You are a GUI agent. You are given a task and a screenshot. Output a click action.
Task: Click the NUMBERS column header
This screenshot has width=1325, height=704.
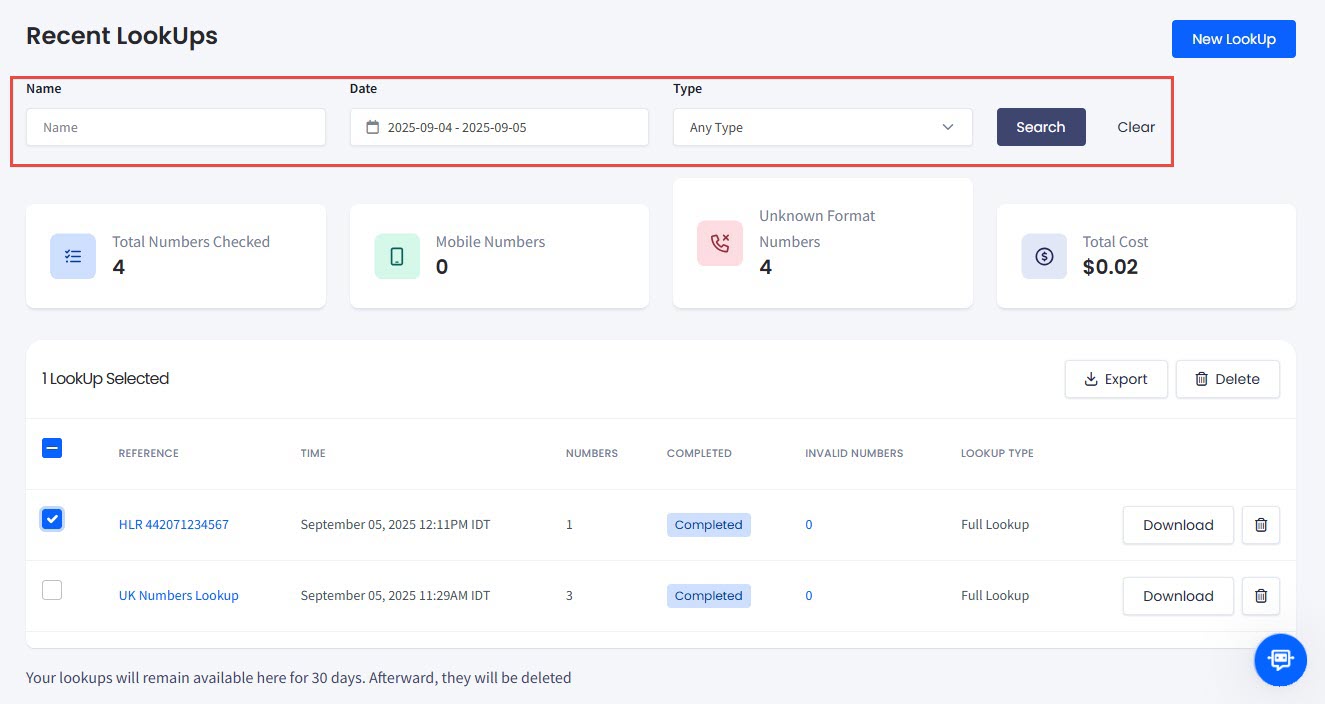[x=592, y=454]
